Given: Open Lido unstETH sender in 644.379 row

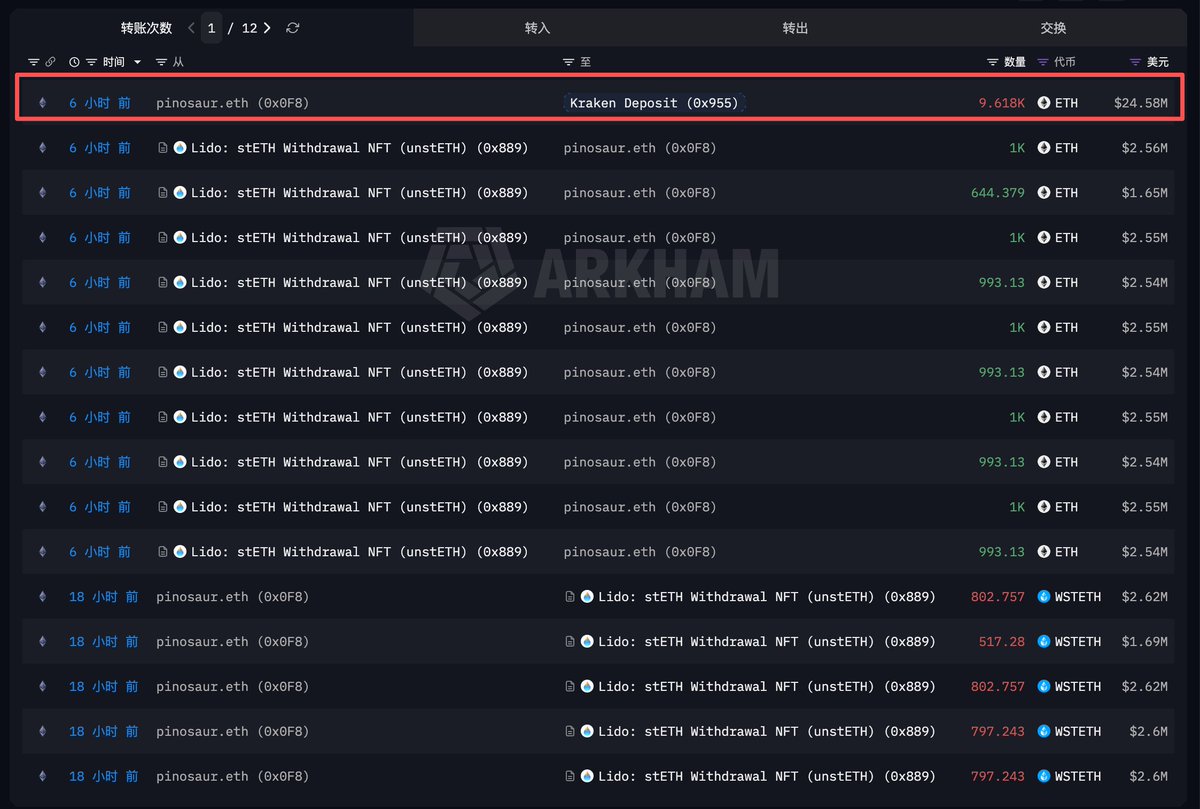Looking at the screenshot, I should [359, 193].
